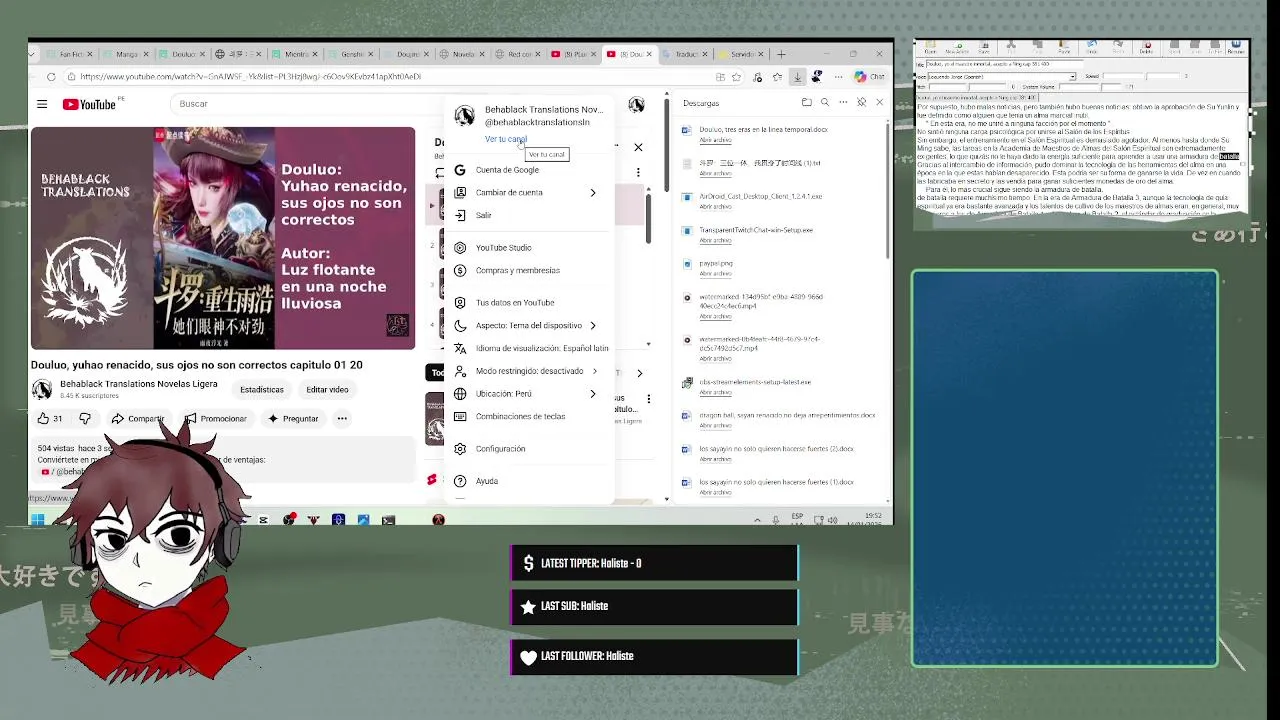Open playlist three-dot options menu

click(x=638, y=173)
